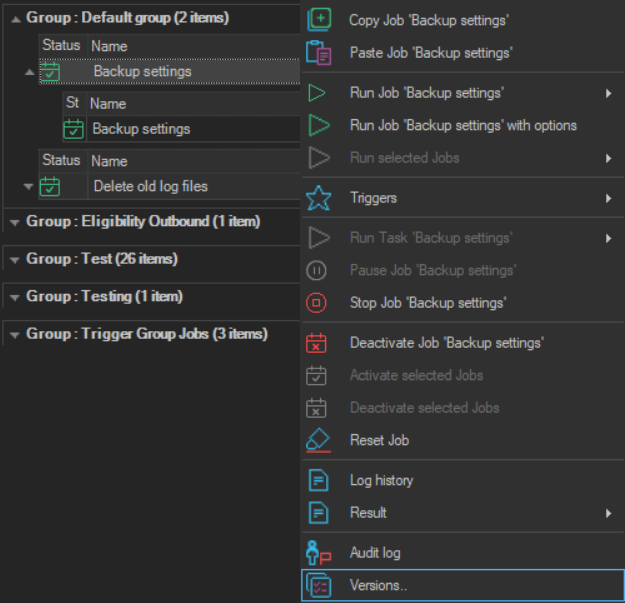This screenshot has height=603, width=625.
Task: Click the Deactivate Job calendar icon
Action: (x=317, y=343)
